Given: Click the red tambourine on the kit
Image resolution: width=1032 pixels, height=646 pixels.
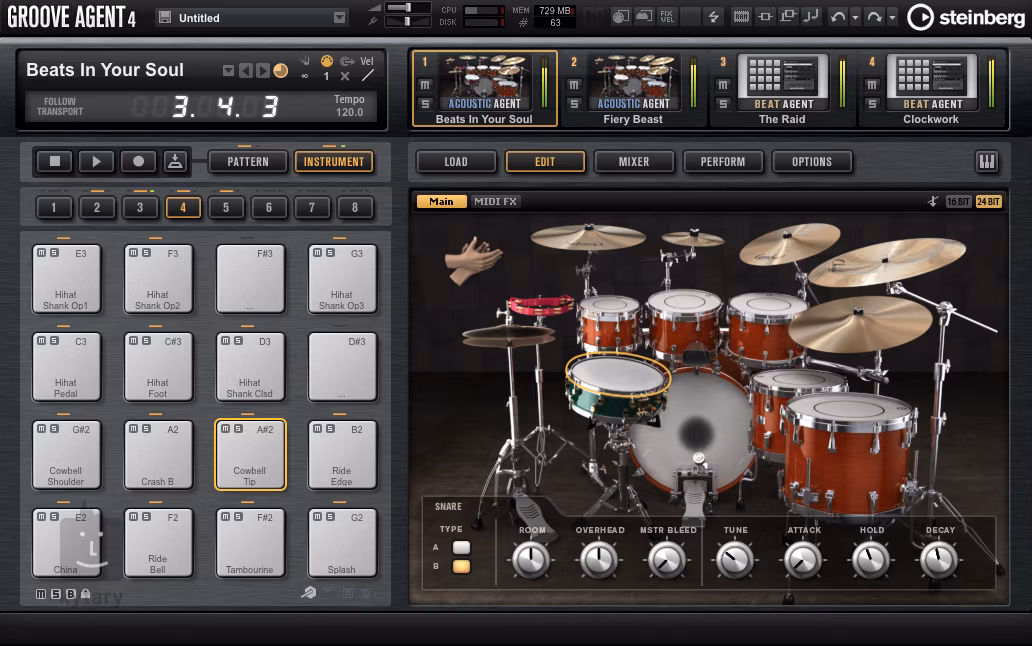Looking at the screenshot, I should 540,304.
